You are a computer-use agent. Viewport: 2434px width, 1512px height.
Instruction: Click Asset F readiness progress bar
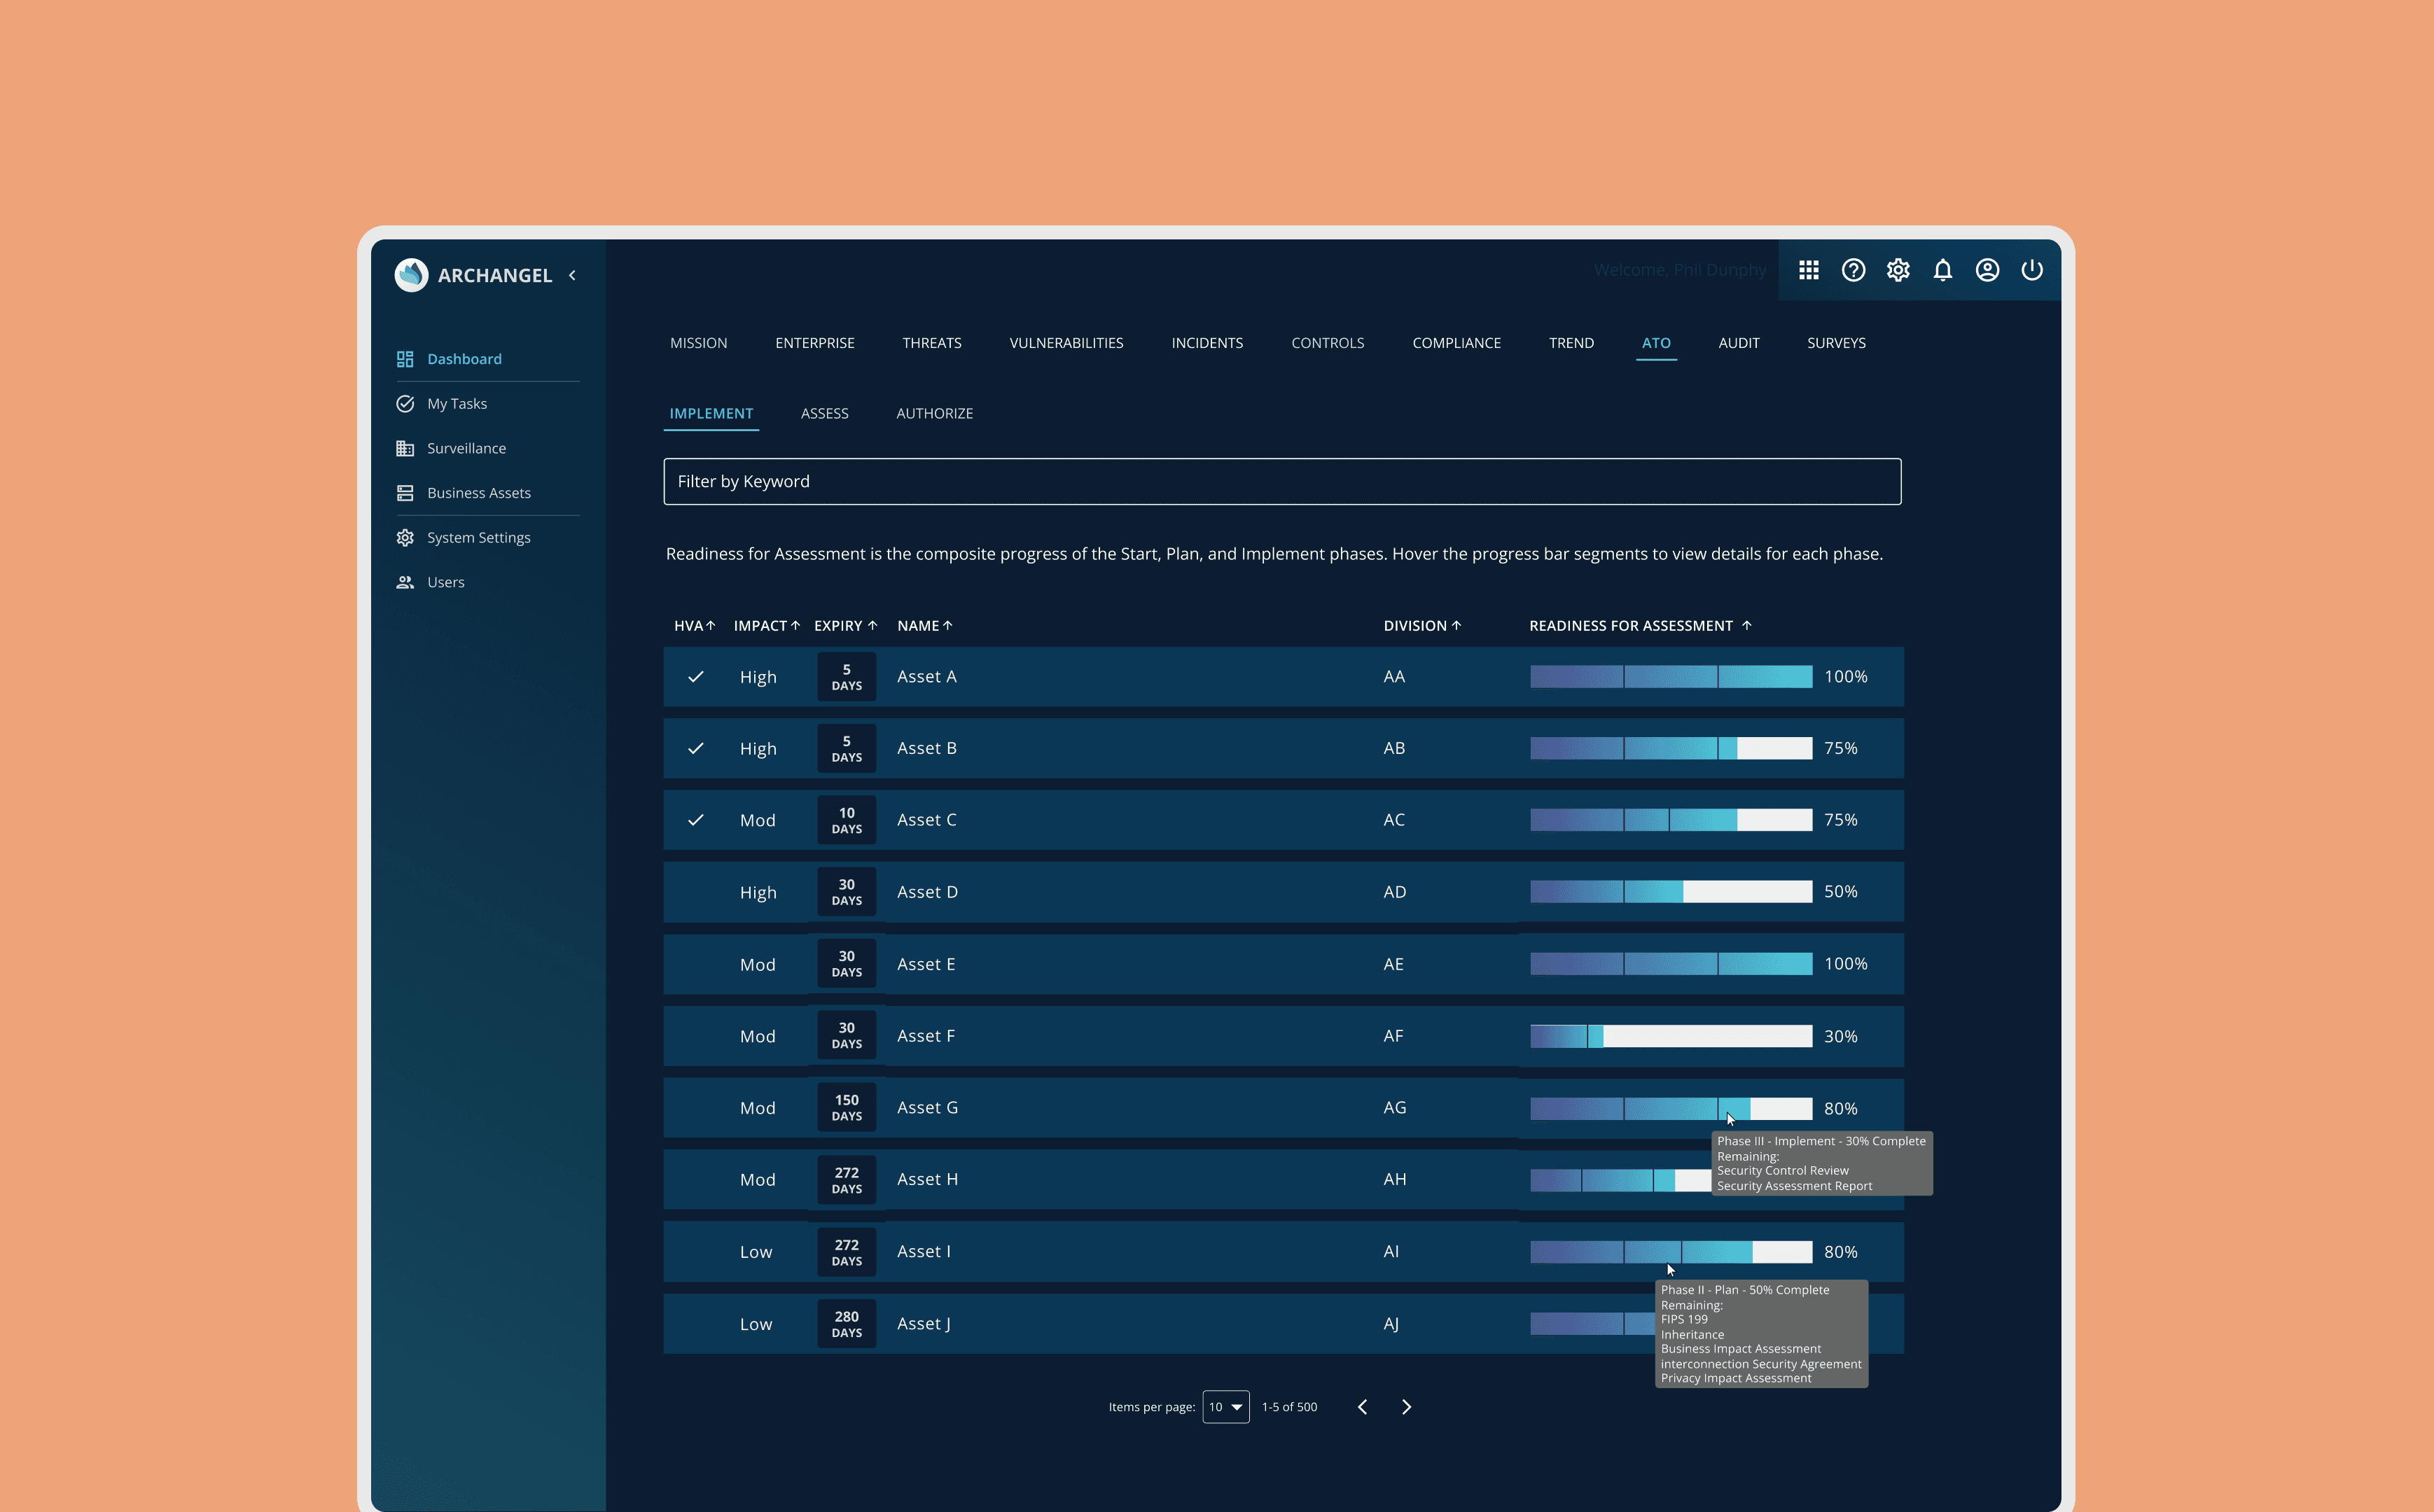[1671, 1036]
